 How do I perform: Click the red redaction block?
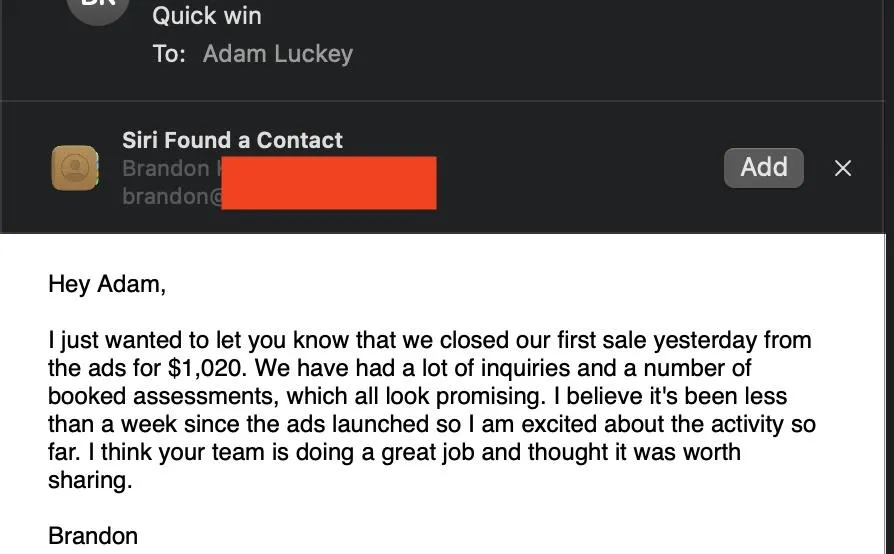pos(329,183)
